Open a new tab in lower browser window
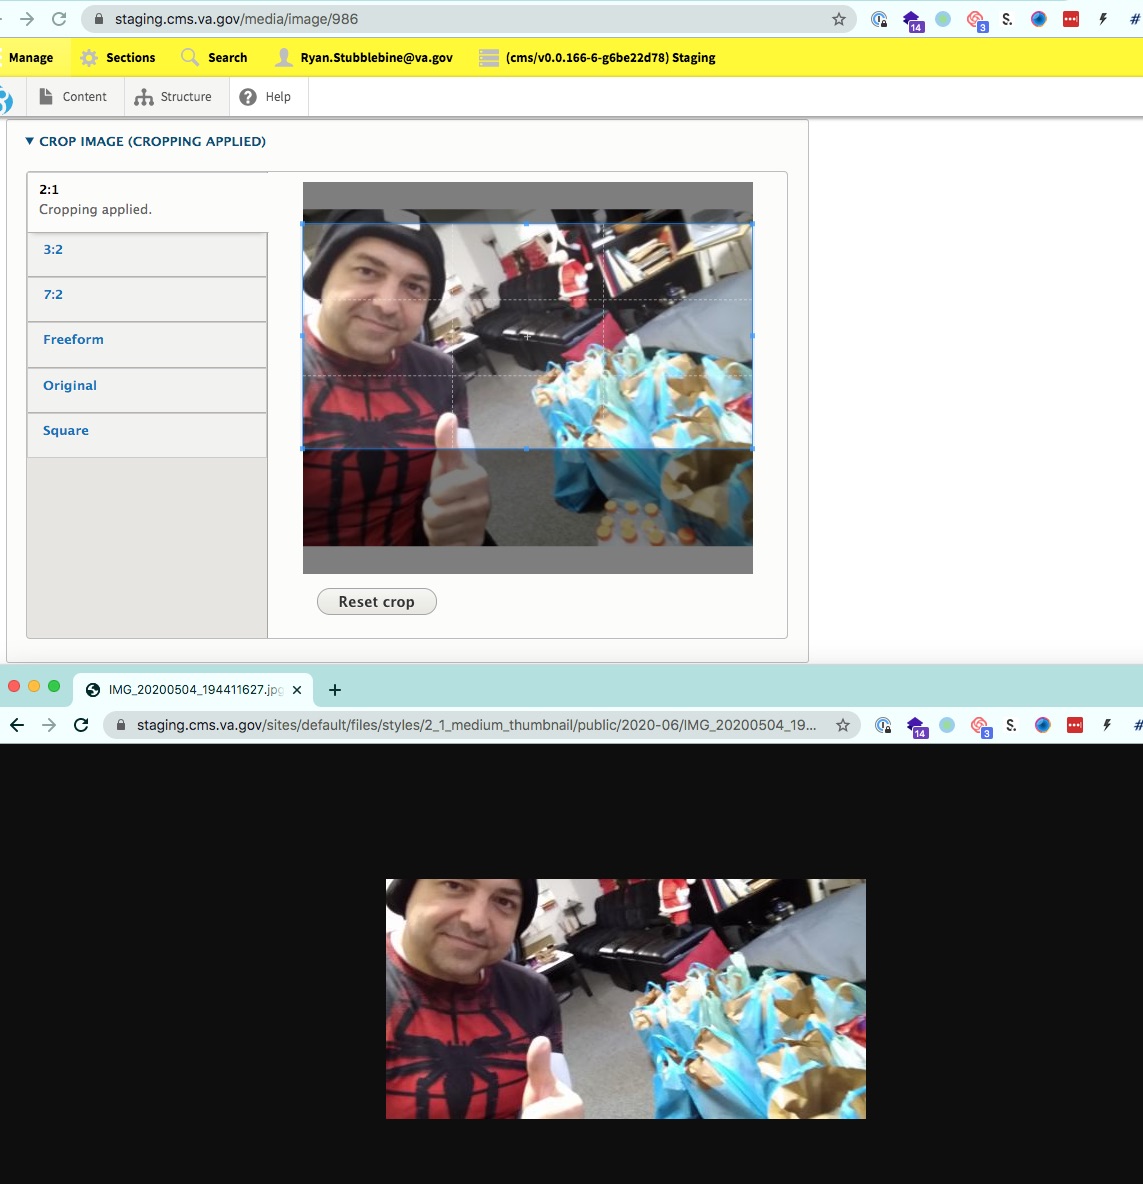1143x1184 pixels. [x=335, y=689]
